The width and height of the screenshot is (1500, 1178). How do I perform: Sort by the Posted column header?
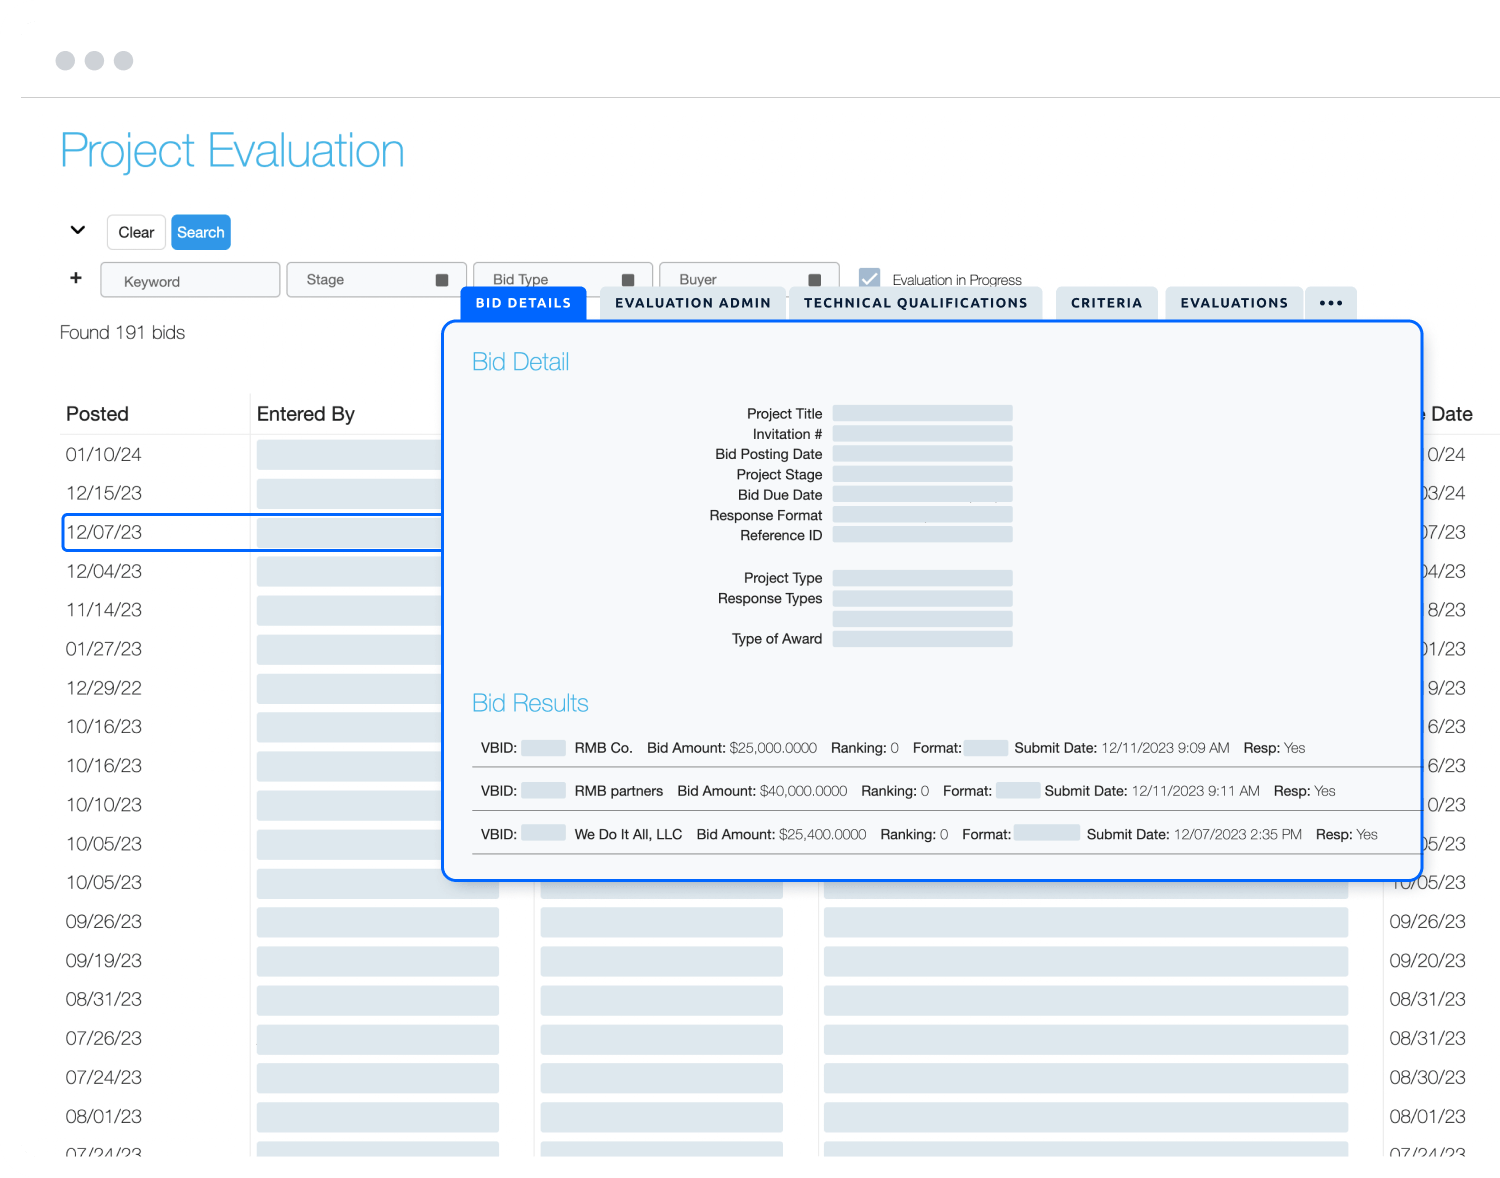pos(97,414)
